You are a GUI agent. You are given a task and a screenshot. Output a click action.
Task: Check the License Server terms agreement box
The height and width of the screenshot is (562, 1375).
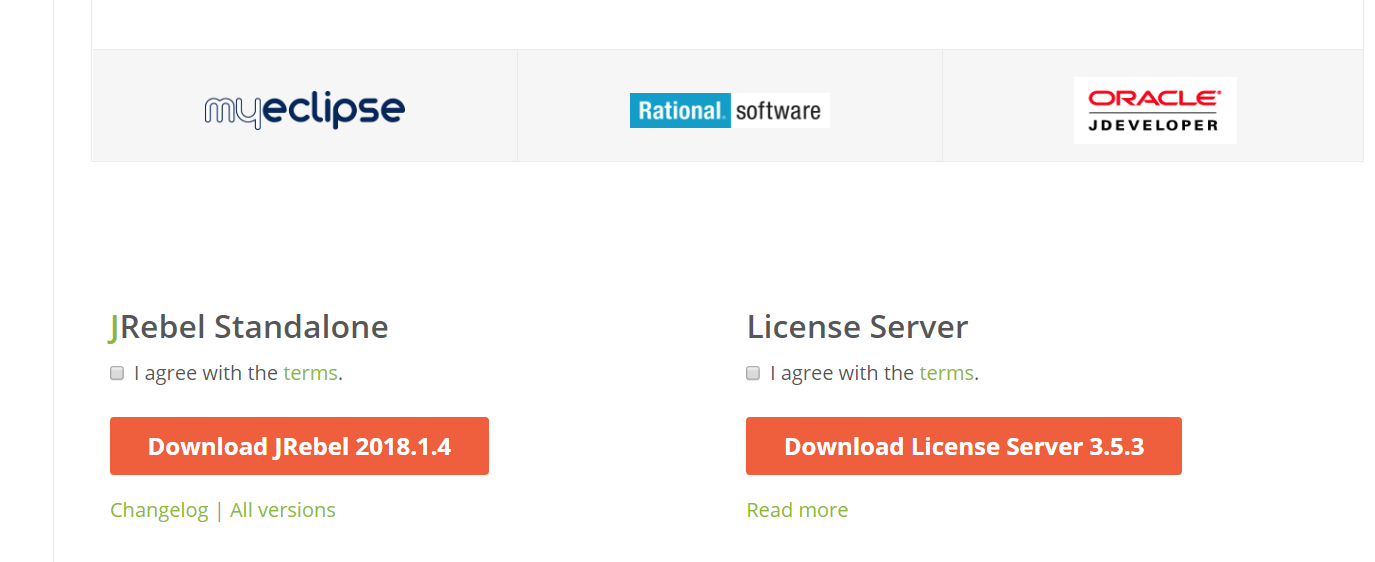[753, 373]
